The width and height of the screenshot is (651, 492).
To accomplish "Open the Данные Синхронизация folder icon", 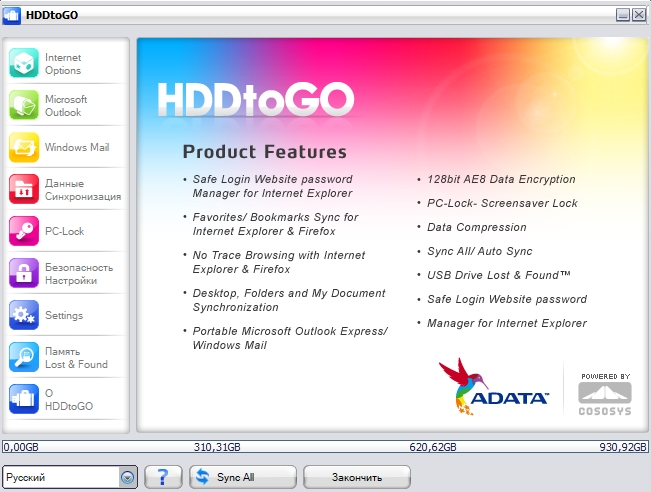I will [x=24, y=189].
